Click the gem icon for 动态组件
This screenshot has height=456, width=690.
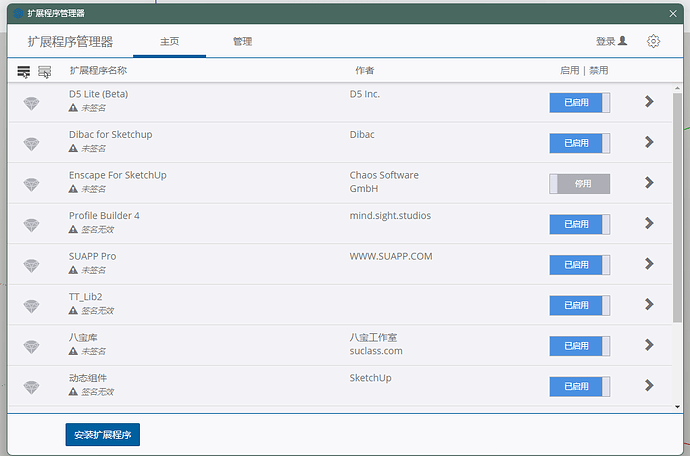[31, 387]
